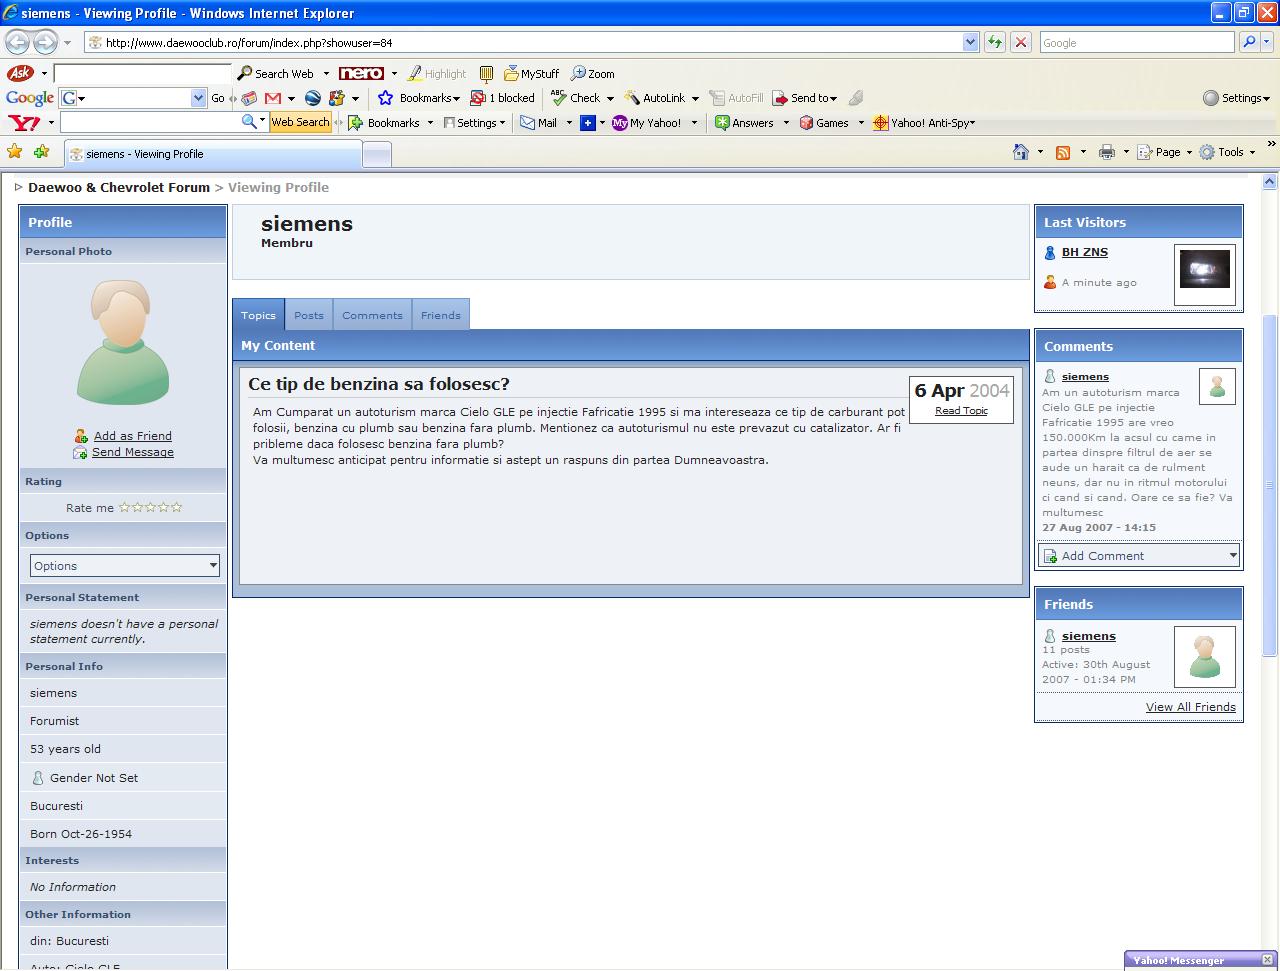
Task: Click the Refresh page icon
Action: (x=994, y=42)
